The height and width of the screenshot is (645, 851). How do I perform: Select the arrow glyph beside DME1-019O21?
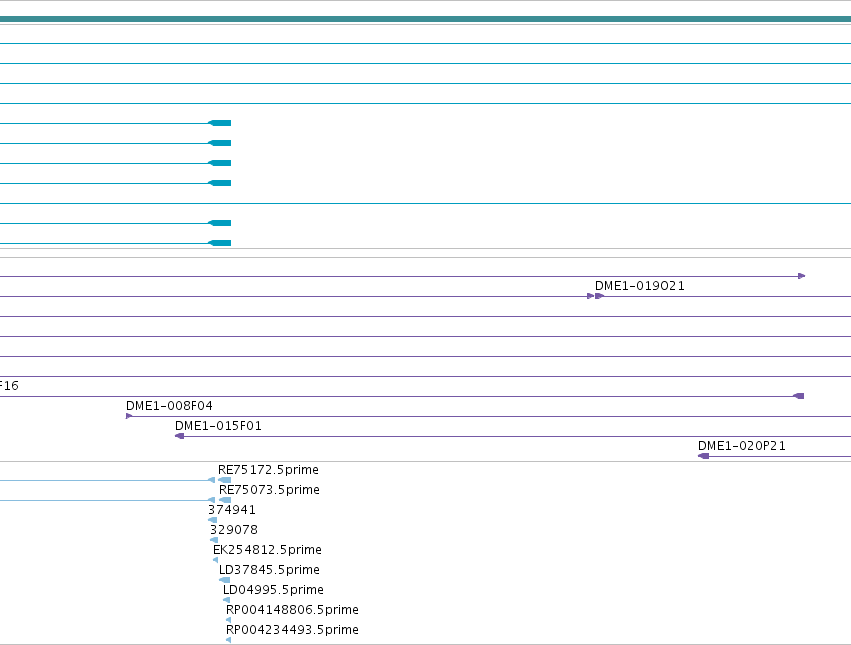(x=599, y=296)
